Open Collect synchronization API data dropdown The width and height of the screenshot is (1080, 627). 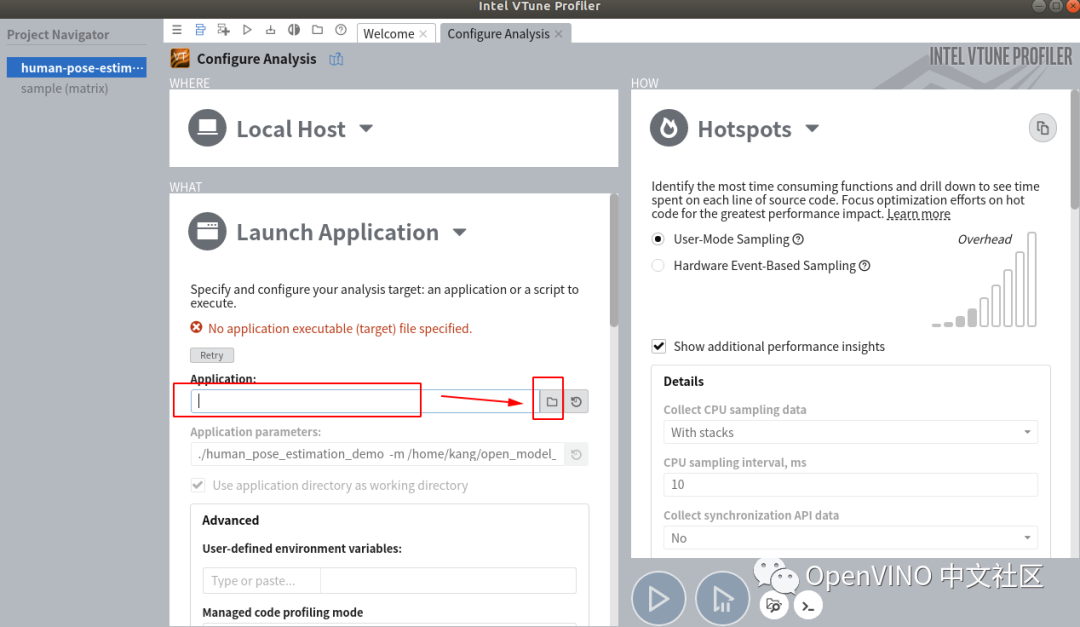[851, 538]
